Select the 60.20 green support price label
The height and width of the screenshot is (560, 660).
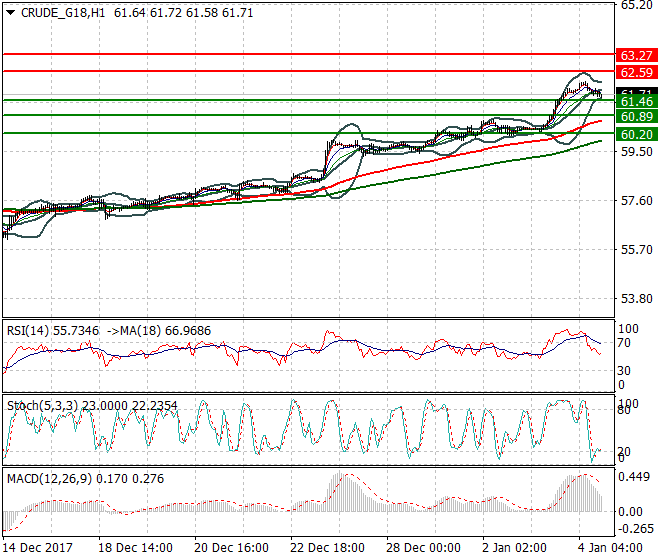(636, 135)
